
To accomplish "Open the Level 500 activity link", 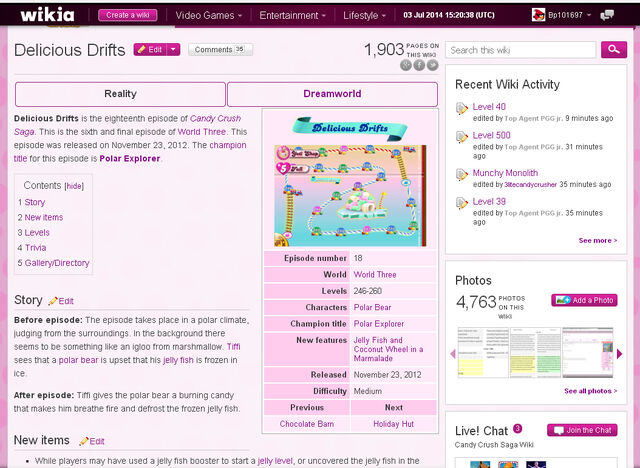I will point(491,135).
